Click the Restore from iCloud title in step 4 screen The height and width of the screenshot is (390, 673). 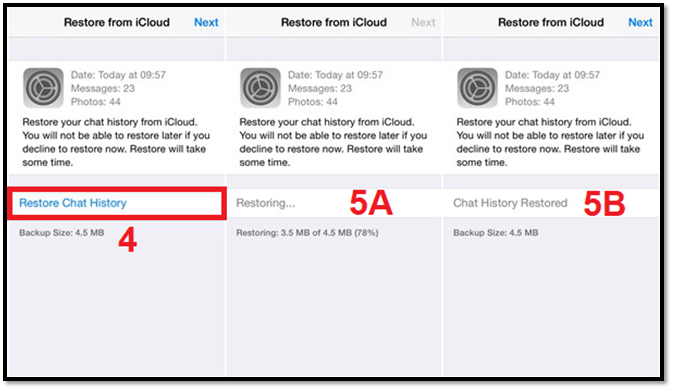[x=117, y=22]
